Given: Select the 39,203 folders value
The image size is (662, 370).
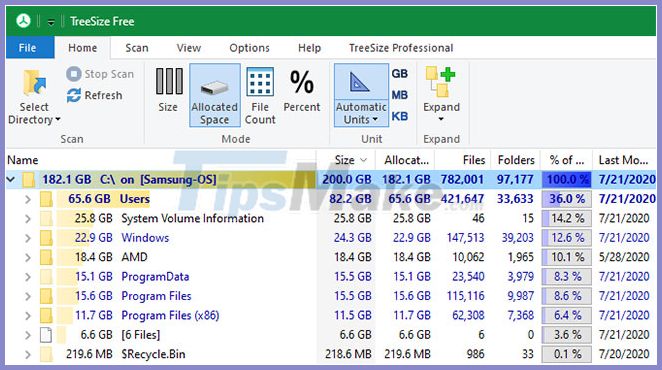Looking at the screenshot, I should (x=518, y=238).
